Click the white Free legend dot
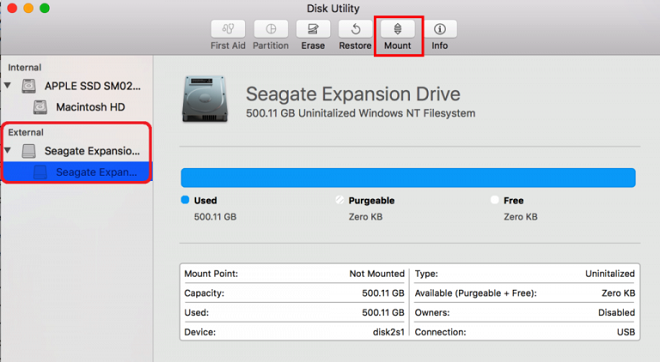This screenshot has height=362, width=660. click(x=495, y=200)
